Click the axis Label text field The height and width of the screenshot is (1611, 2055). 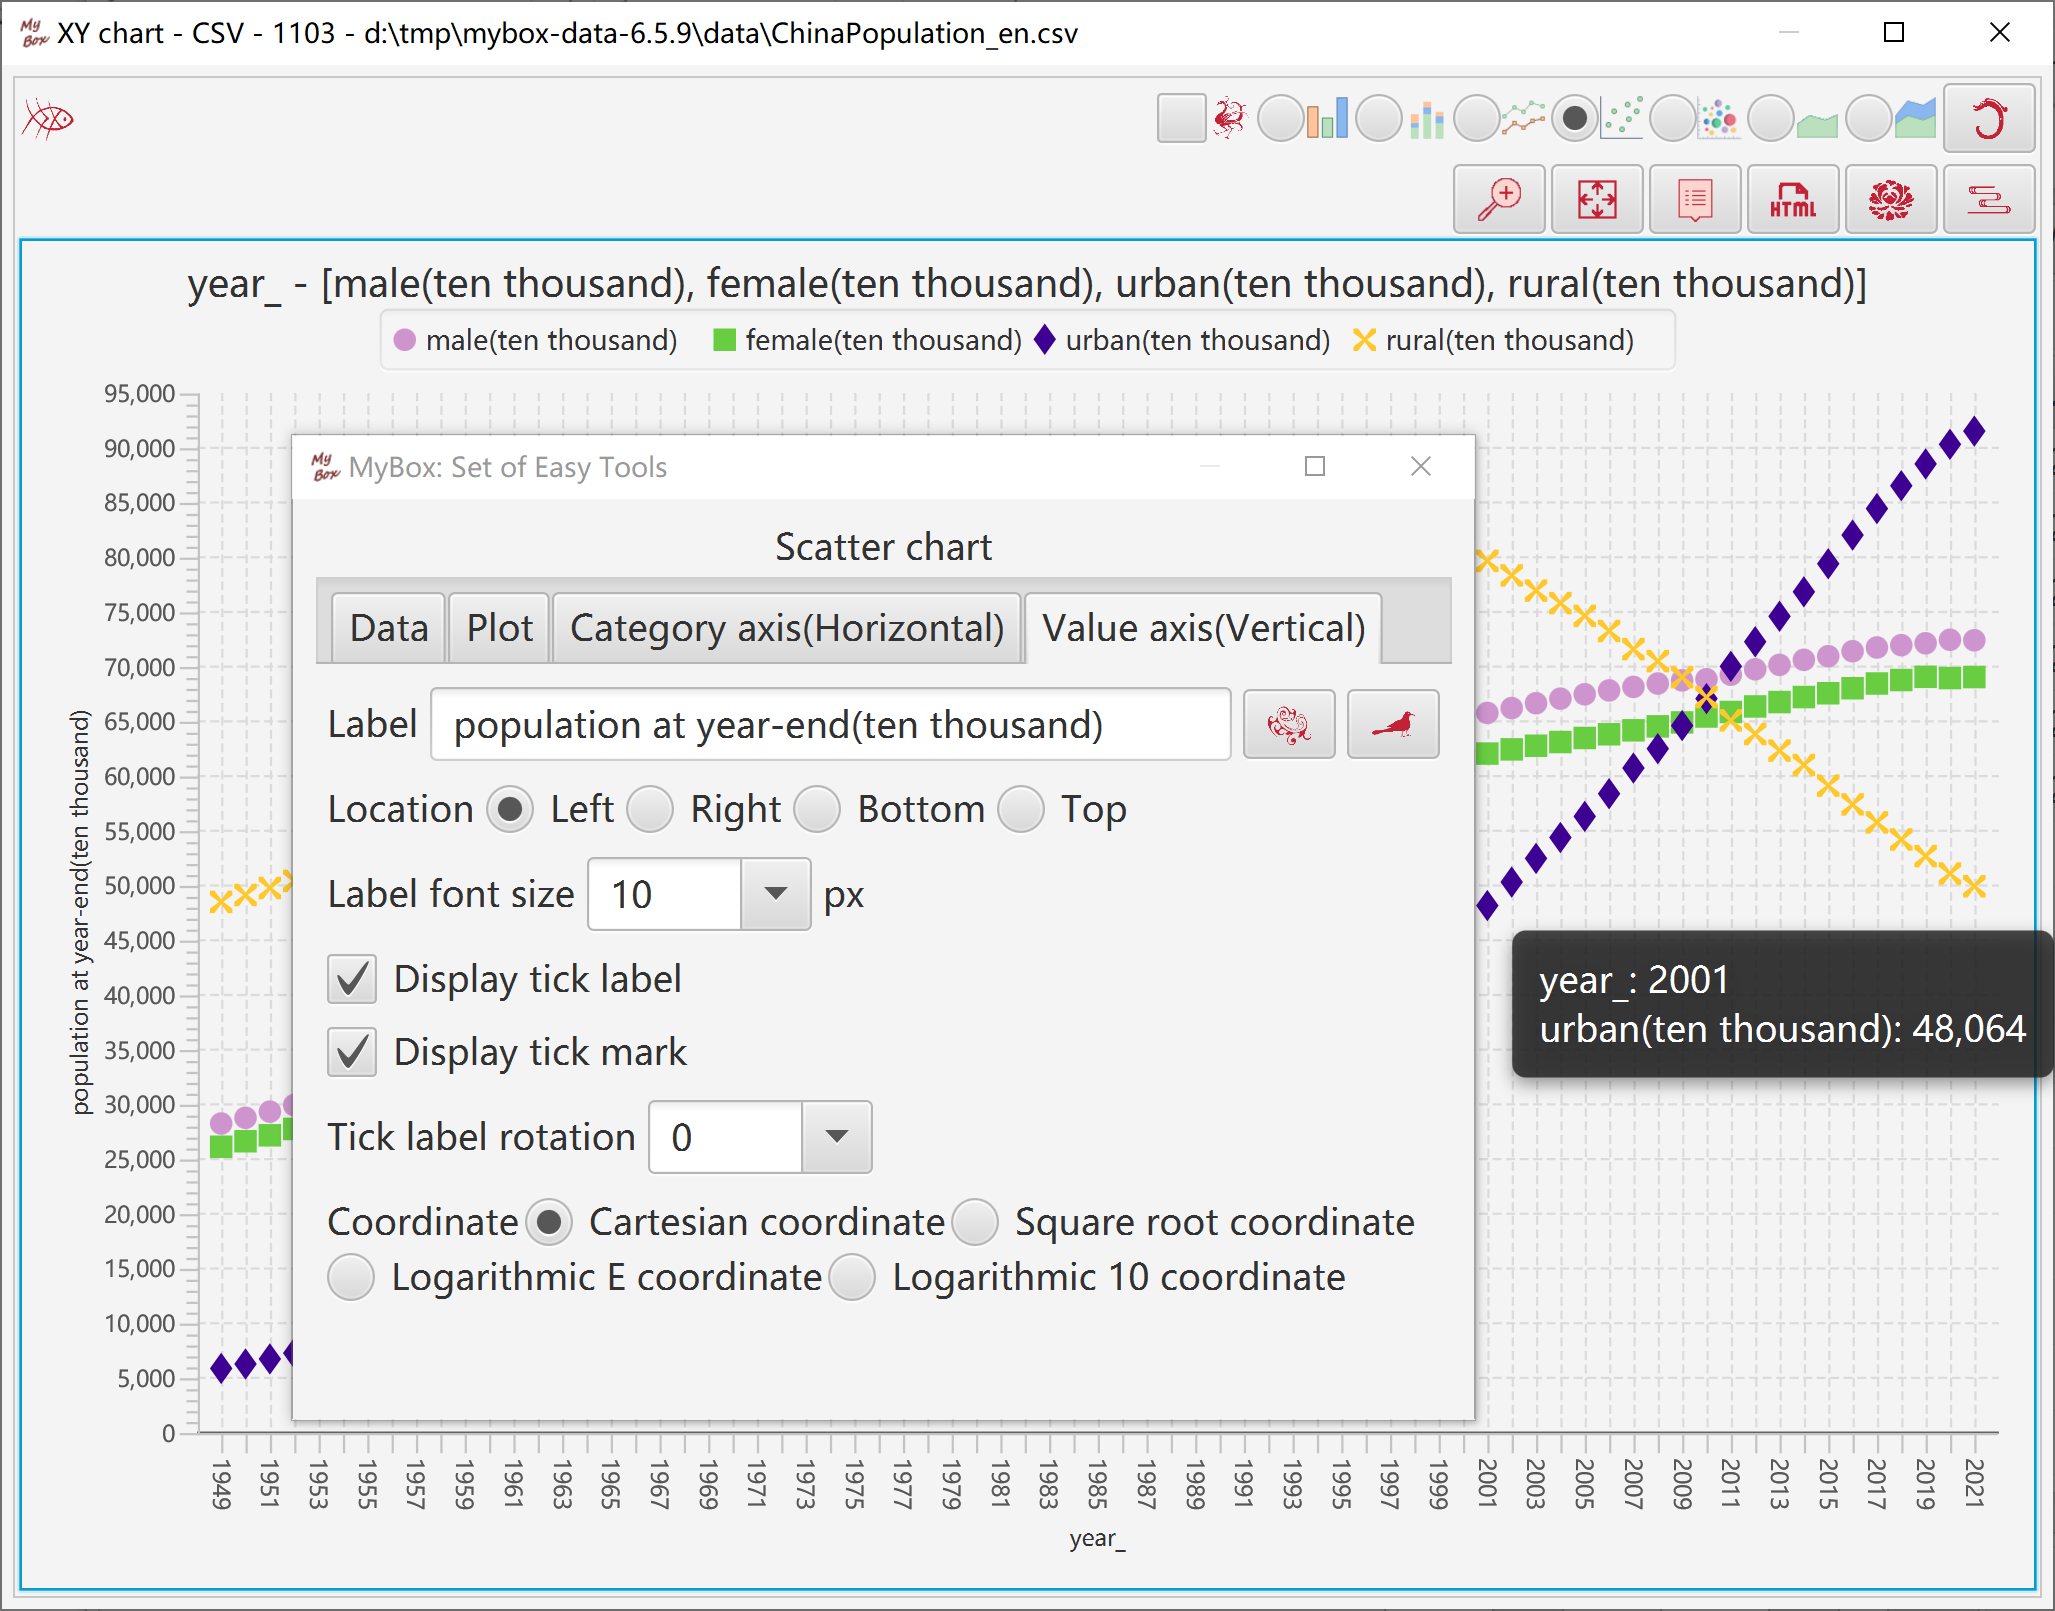pyautogui.click(x=830, y=724)
